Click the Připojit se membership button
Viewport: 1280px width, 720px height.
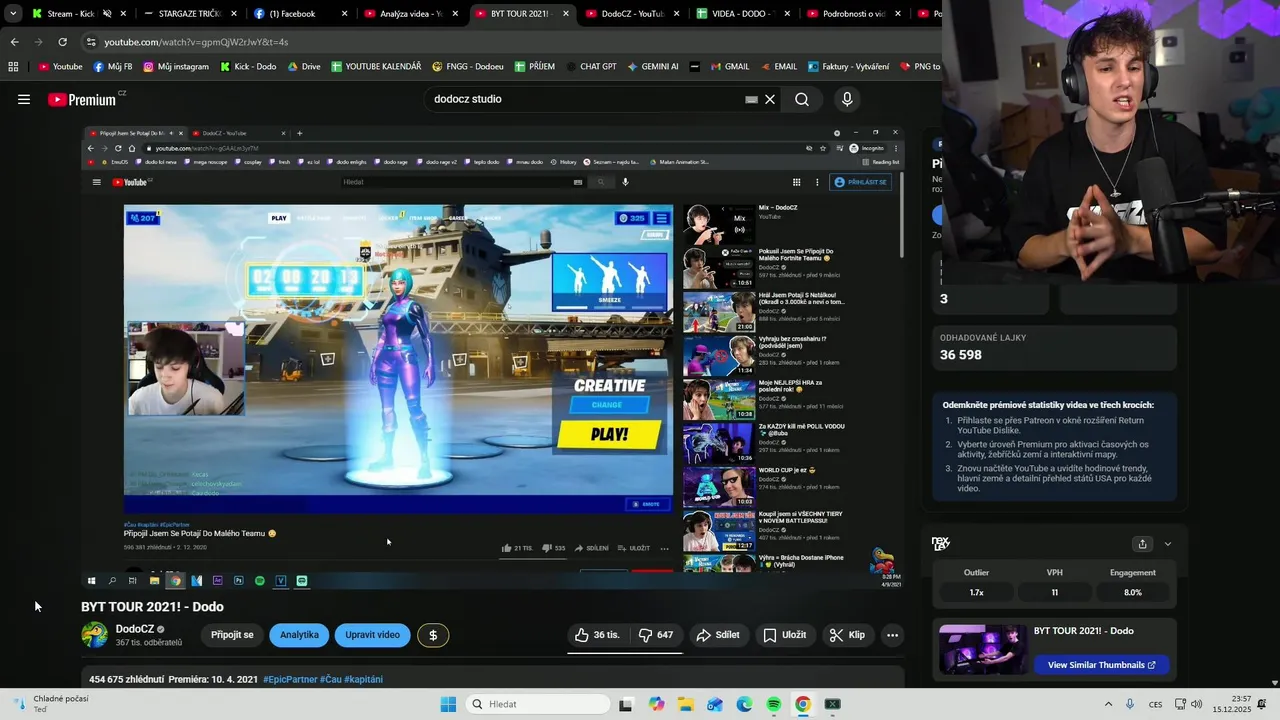click(x=232, y=635)
